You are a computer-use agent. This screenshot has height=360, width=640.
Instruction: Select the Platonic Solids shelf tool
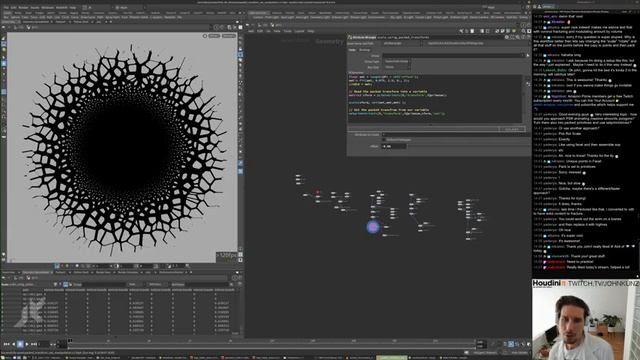click(138, 17)
